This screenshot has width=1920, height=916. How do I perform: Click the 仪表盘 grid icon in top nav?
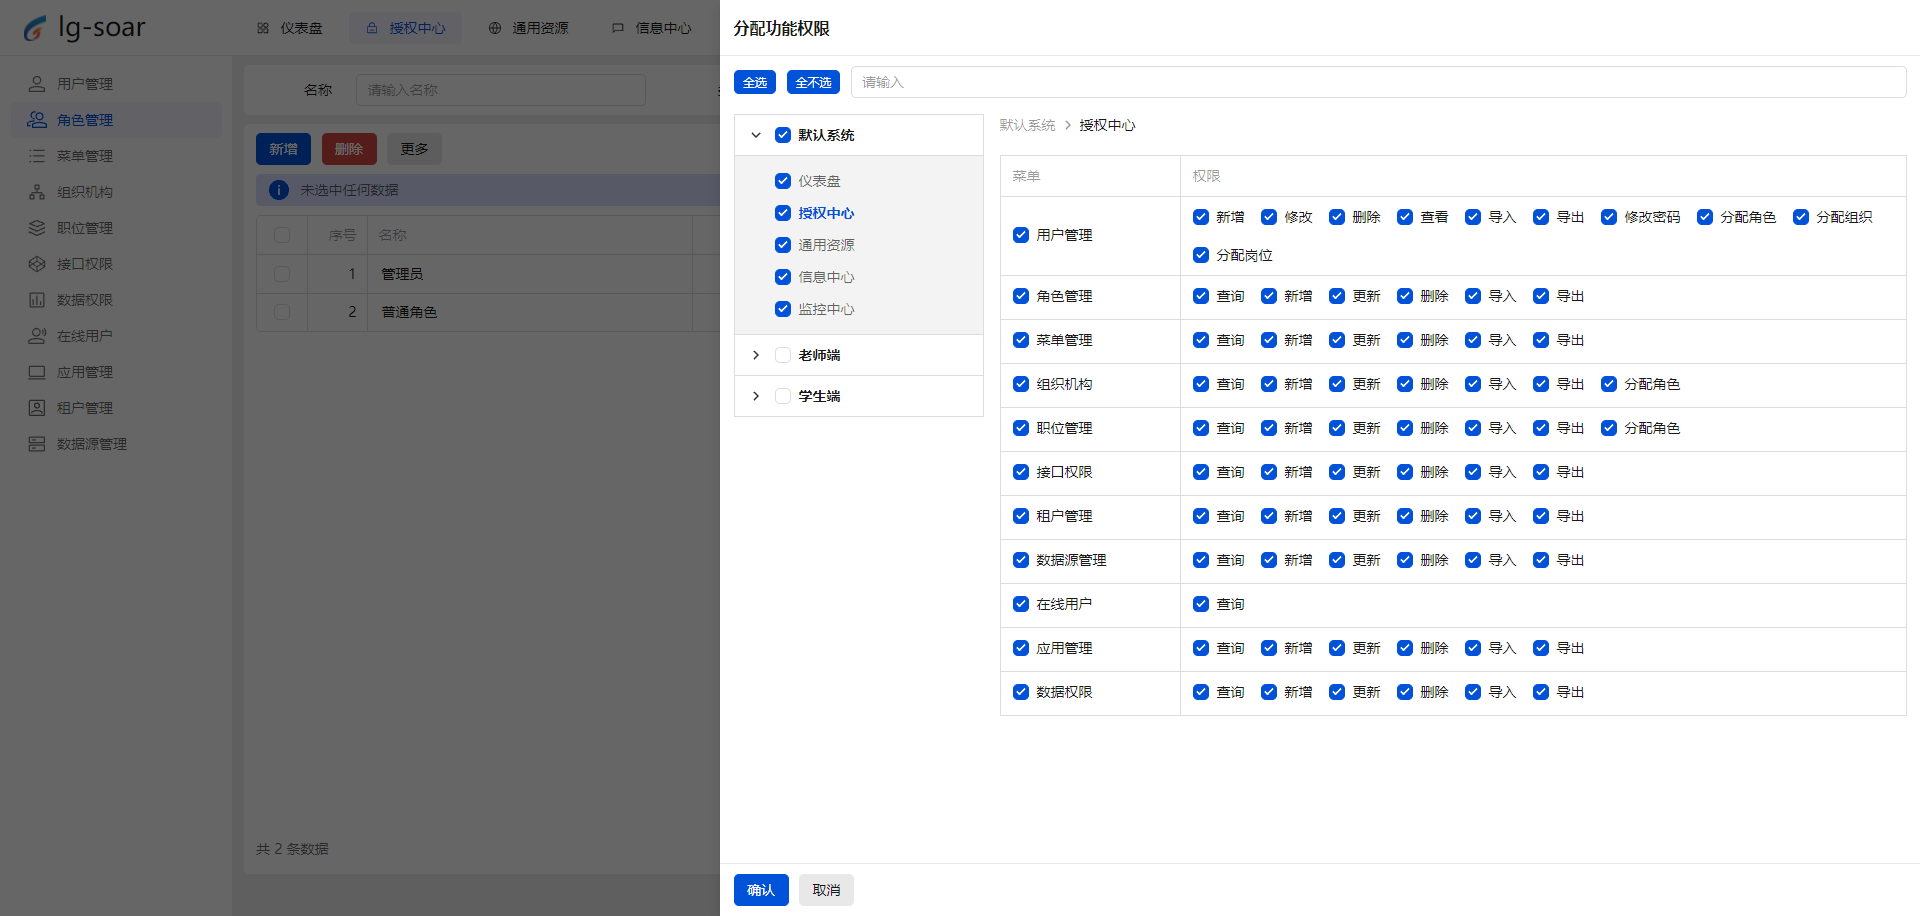pyautogui.click(x=263, y=28)
